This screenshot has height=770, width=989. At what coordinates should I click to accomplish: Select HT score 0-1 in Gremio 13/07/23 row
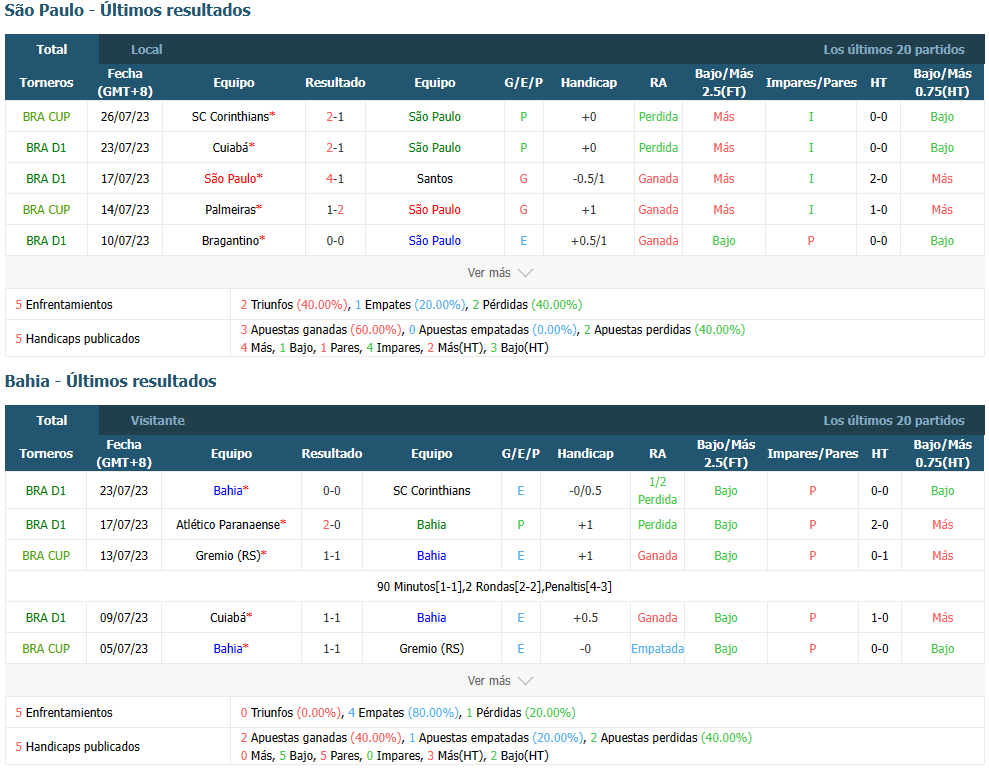coord(880,555)
